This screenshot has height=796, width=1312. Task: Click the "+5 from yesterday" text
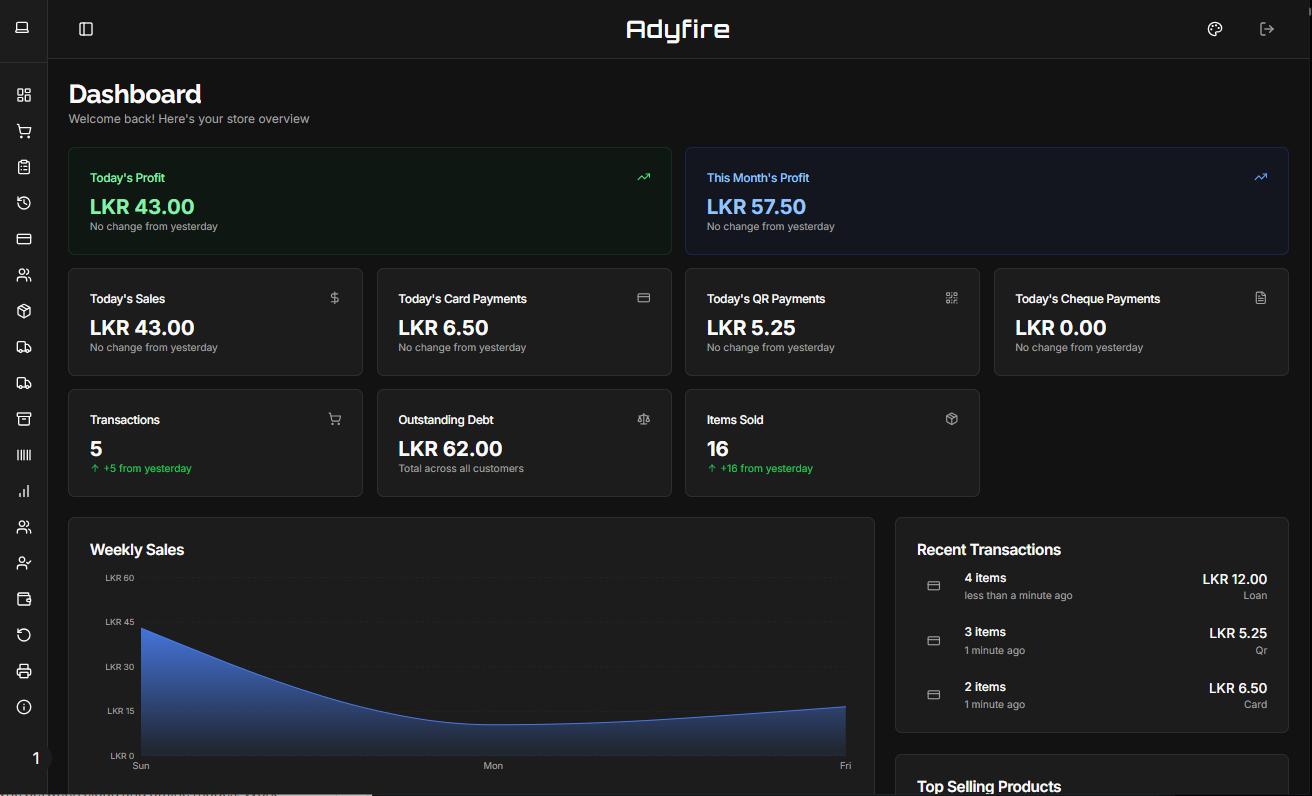click(147, 468)
